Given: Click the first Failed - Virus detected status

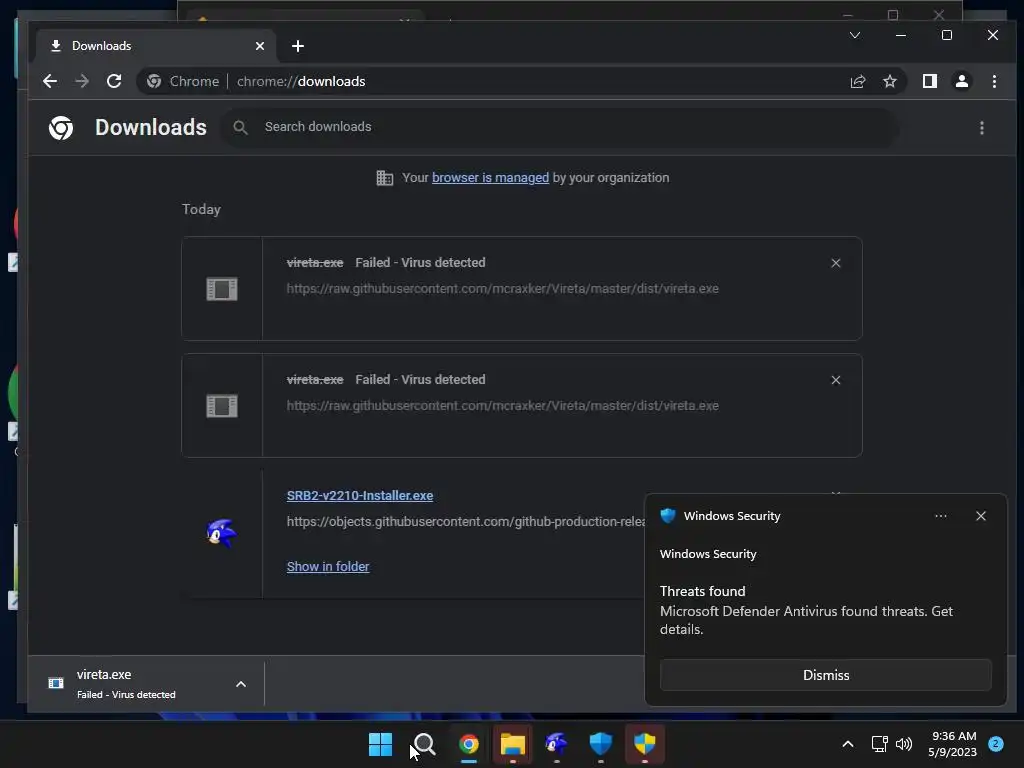Looking at the screenshot, I should (420, 263).
